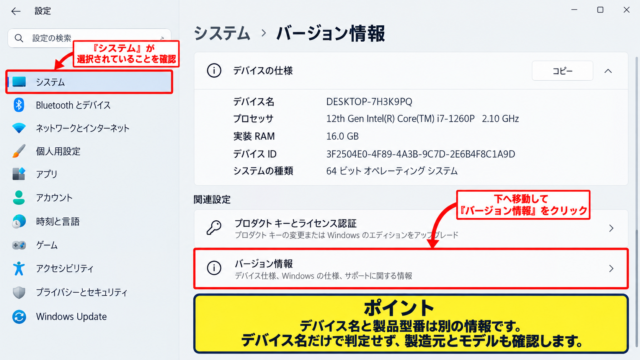Close the Settings window
The width and height of the screenshot is (640, 360).
click(627, 10)
